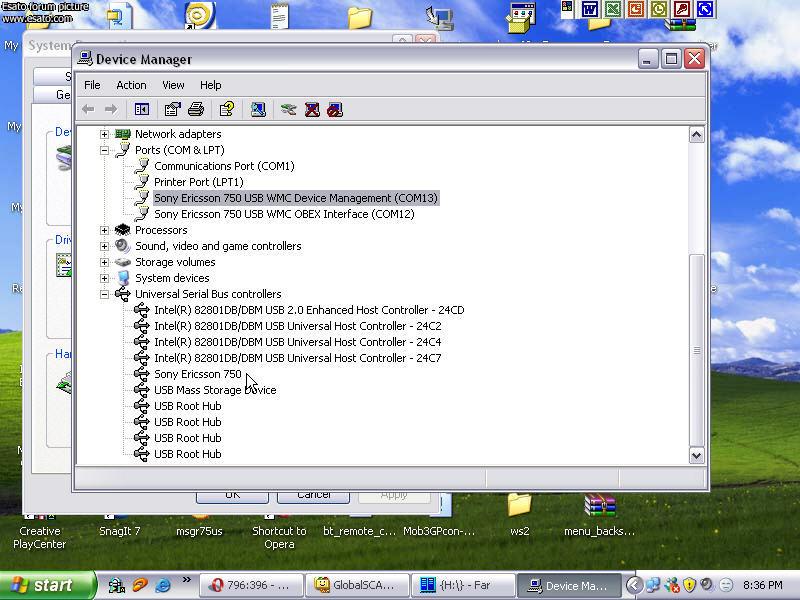
Task: Select USB Universal Host Controller - 24C4
Action: tap(297, 342)
